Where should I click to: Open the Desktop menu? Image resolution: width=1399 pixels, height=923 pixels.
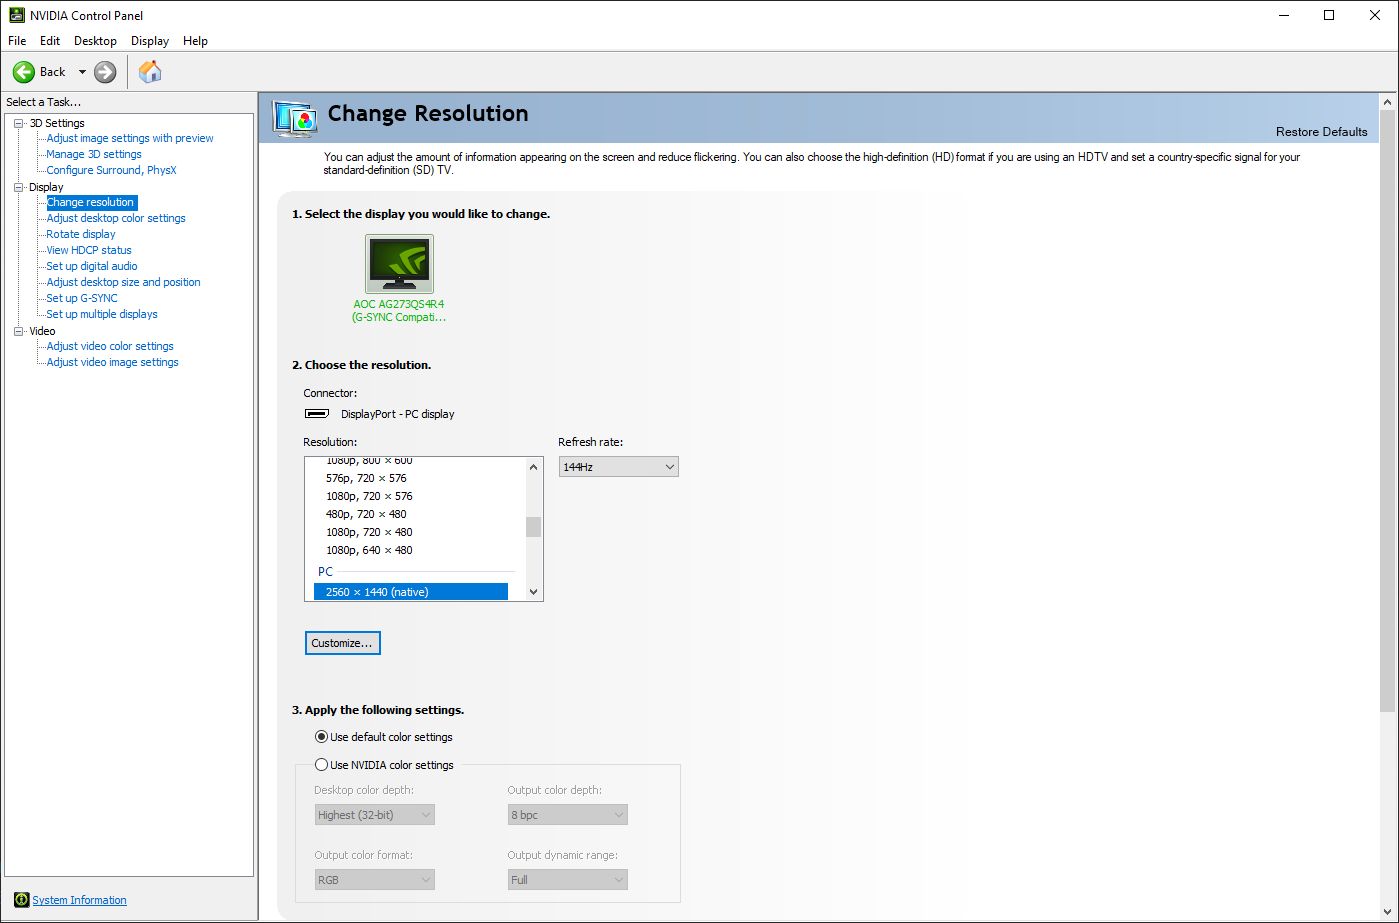(95, 41)
